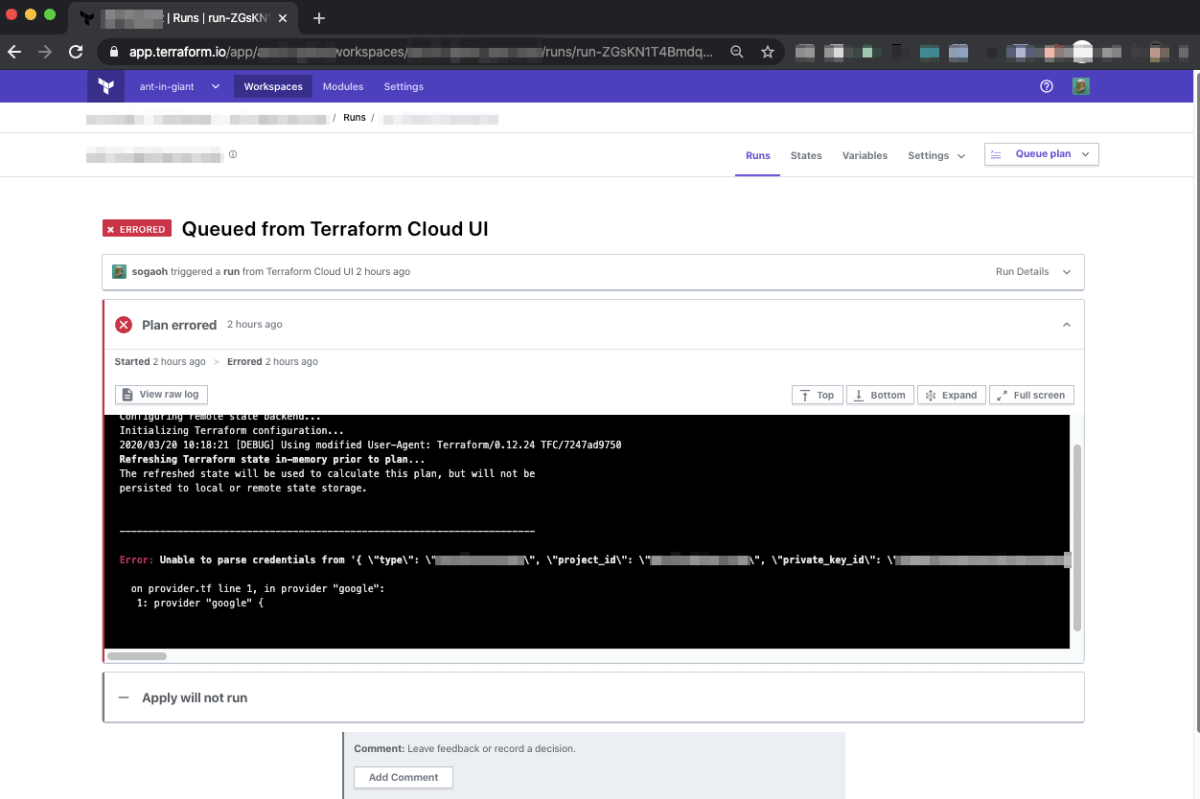Open a new browser tab with plus
Screen dimensions: 1200x799
pos(319,18)
